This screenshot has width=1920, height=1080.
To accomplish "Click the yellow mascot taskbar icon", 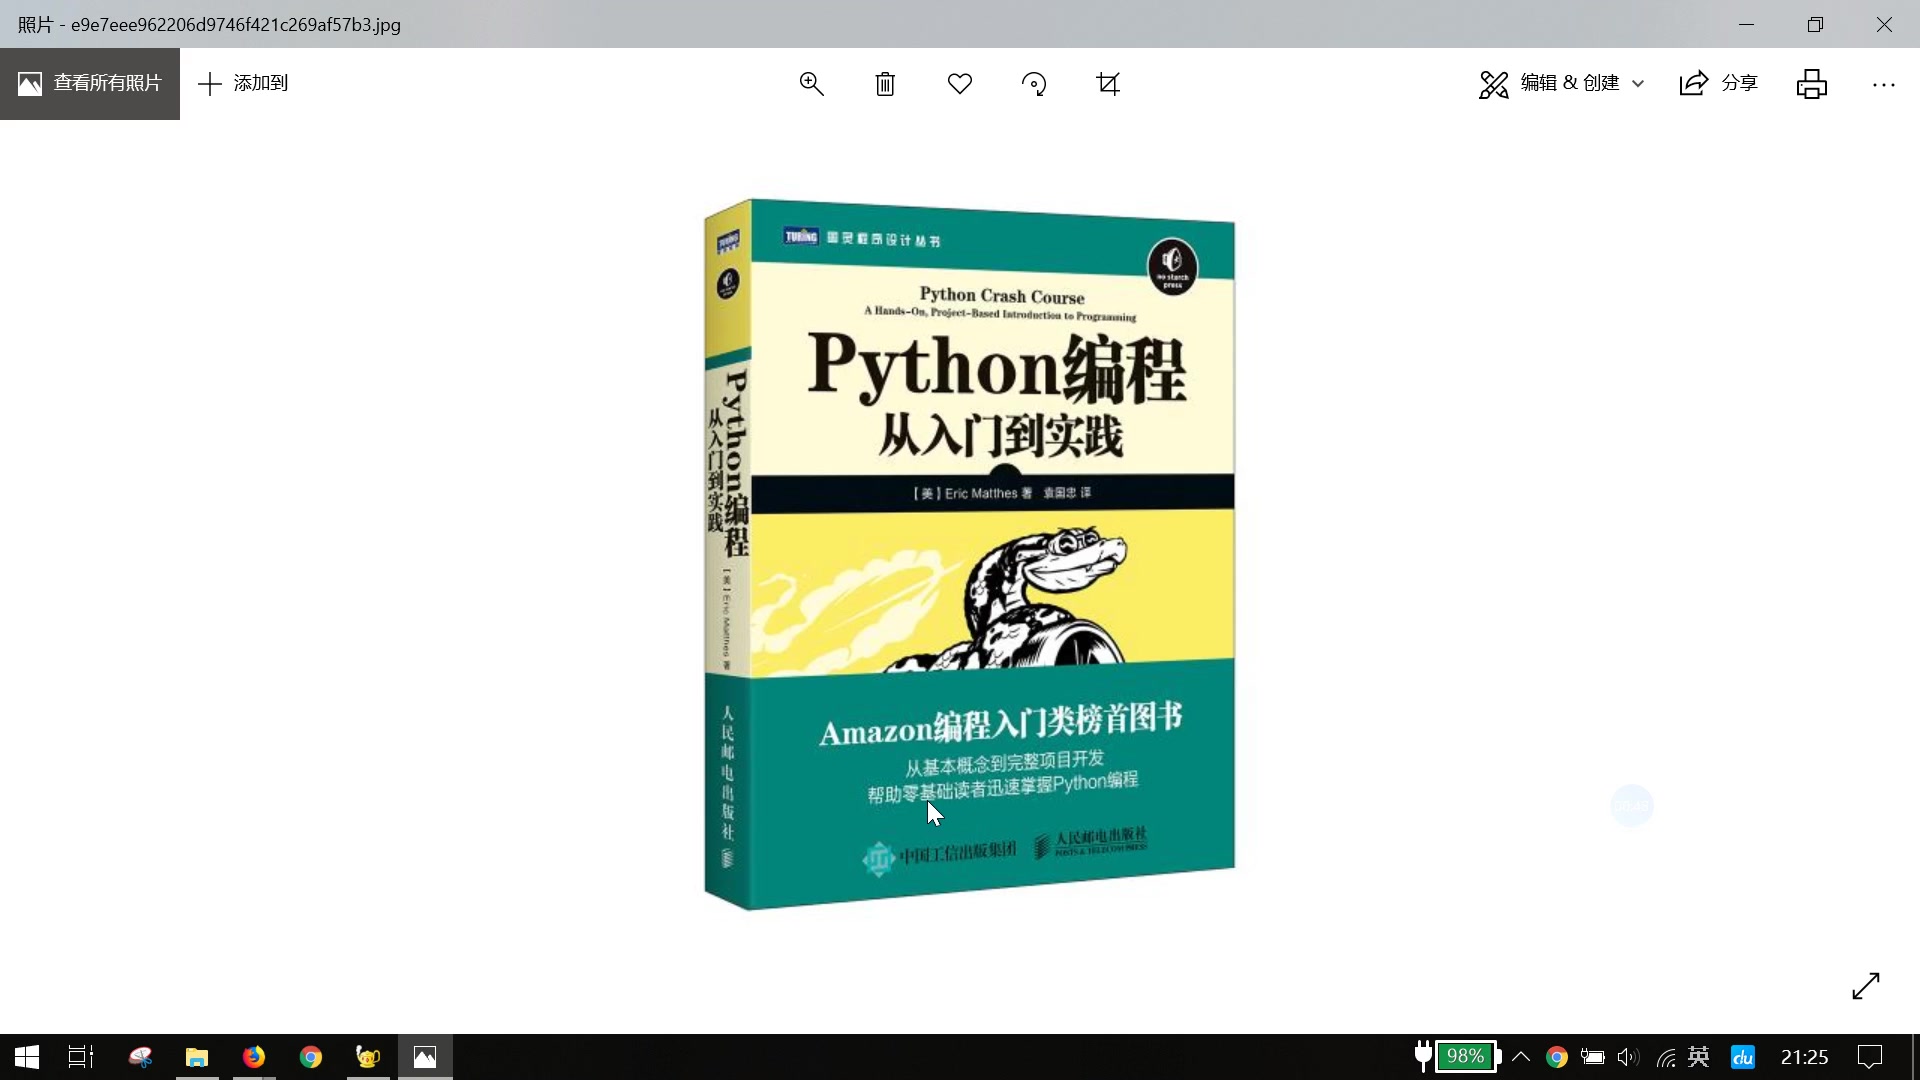I will (368, 1057).
